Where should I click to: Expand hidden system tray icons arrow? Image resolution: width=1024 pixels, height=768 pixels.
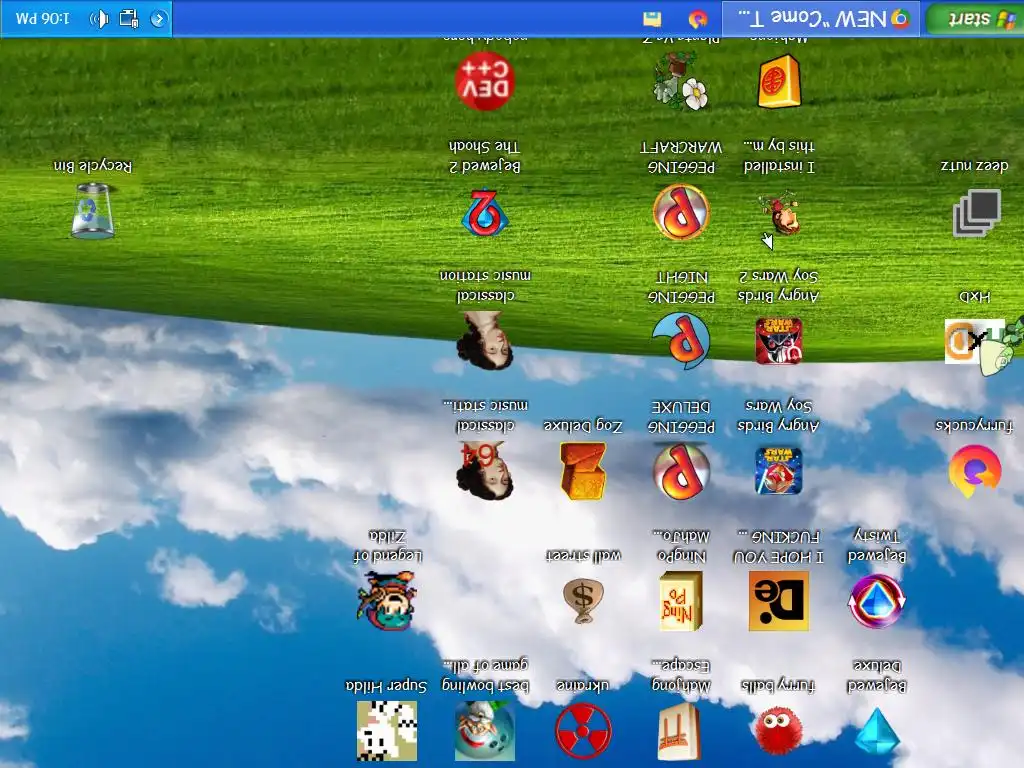158,18
